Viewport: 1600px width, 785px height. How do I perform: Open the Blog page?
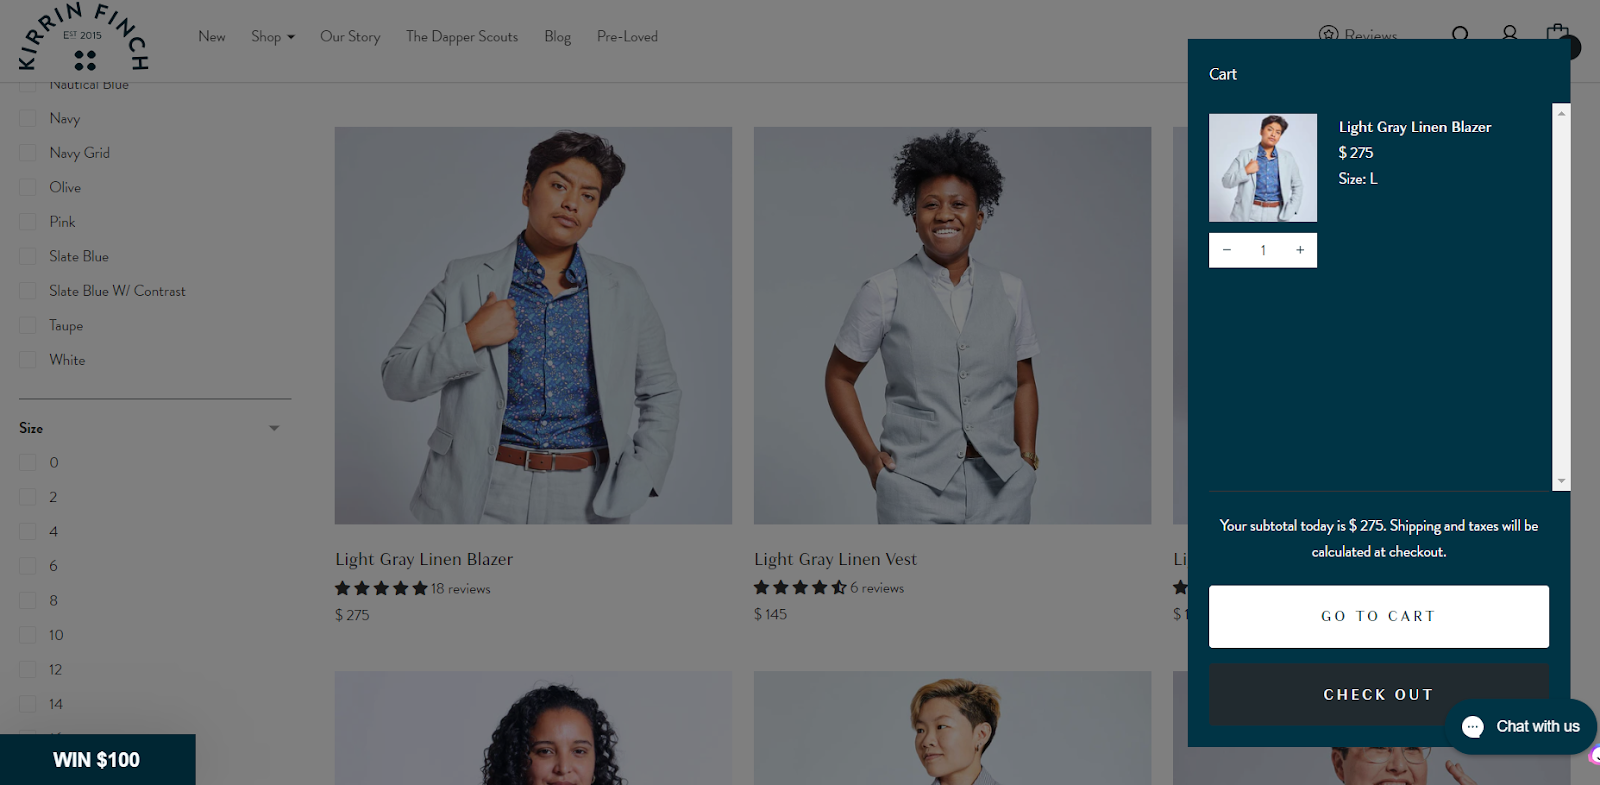558,36
